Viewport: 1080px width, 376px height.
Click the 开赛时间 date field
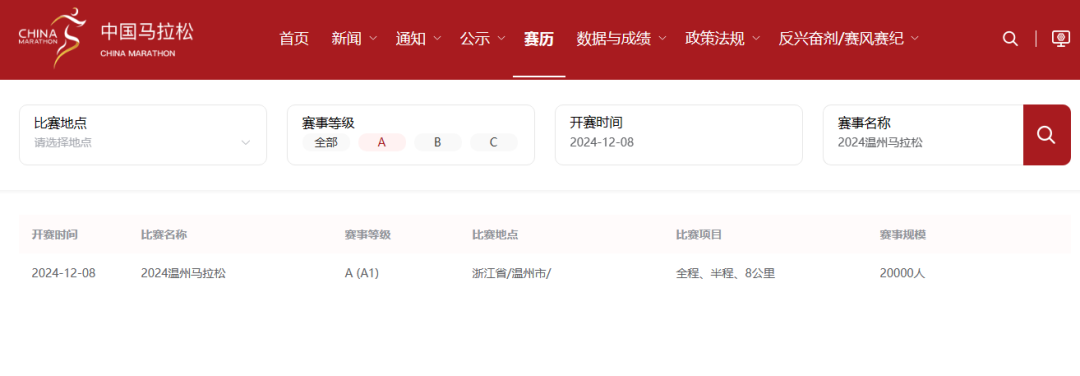pos(678,135)
